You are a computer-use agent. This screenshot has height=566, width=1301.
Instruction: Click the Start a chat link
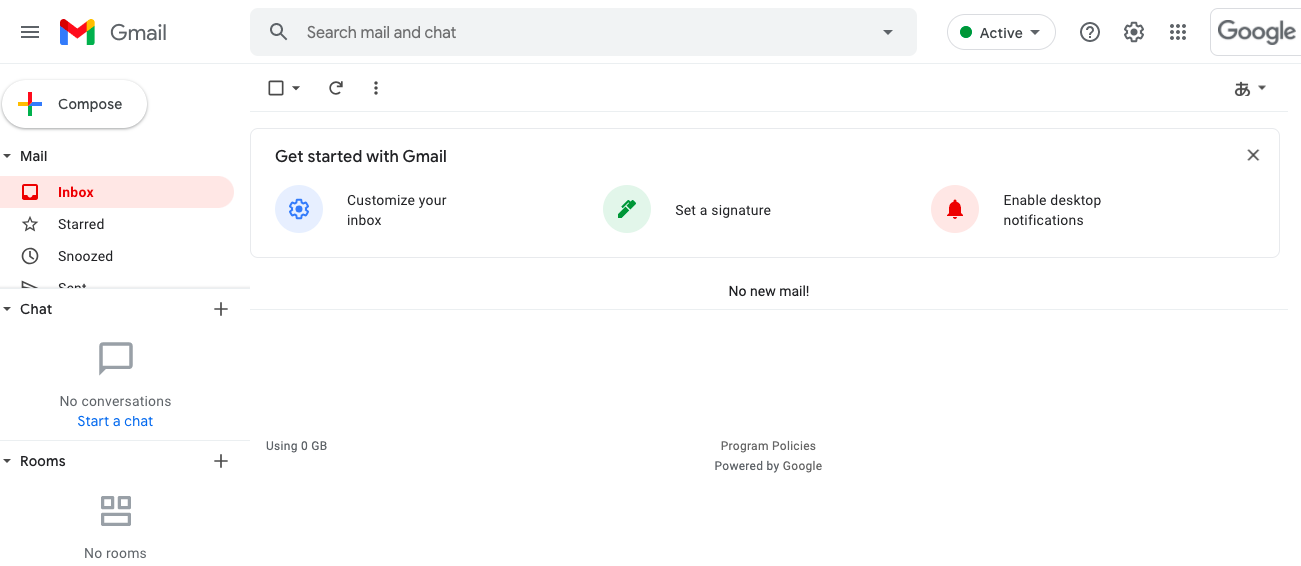[x=115, y=421]
